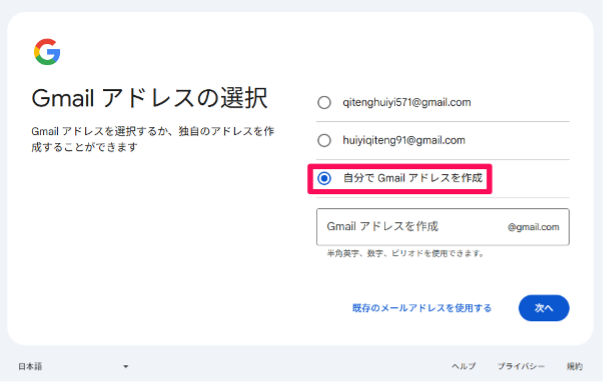Click the Google G logo

coord(47,52)
